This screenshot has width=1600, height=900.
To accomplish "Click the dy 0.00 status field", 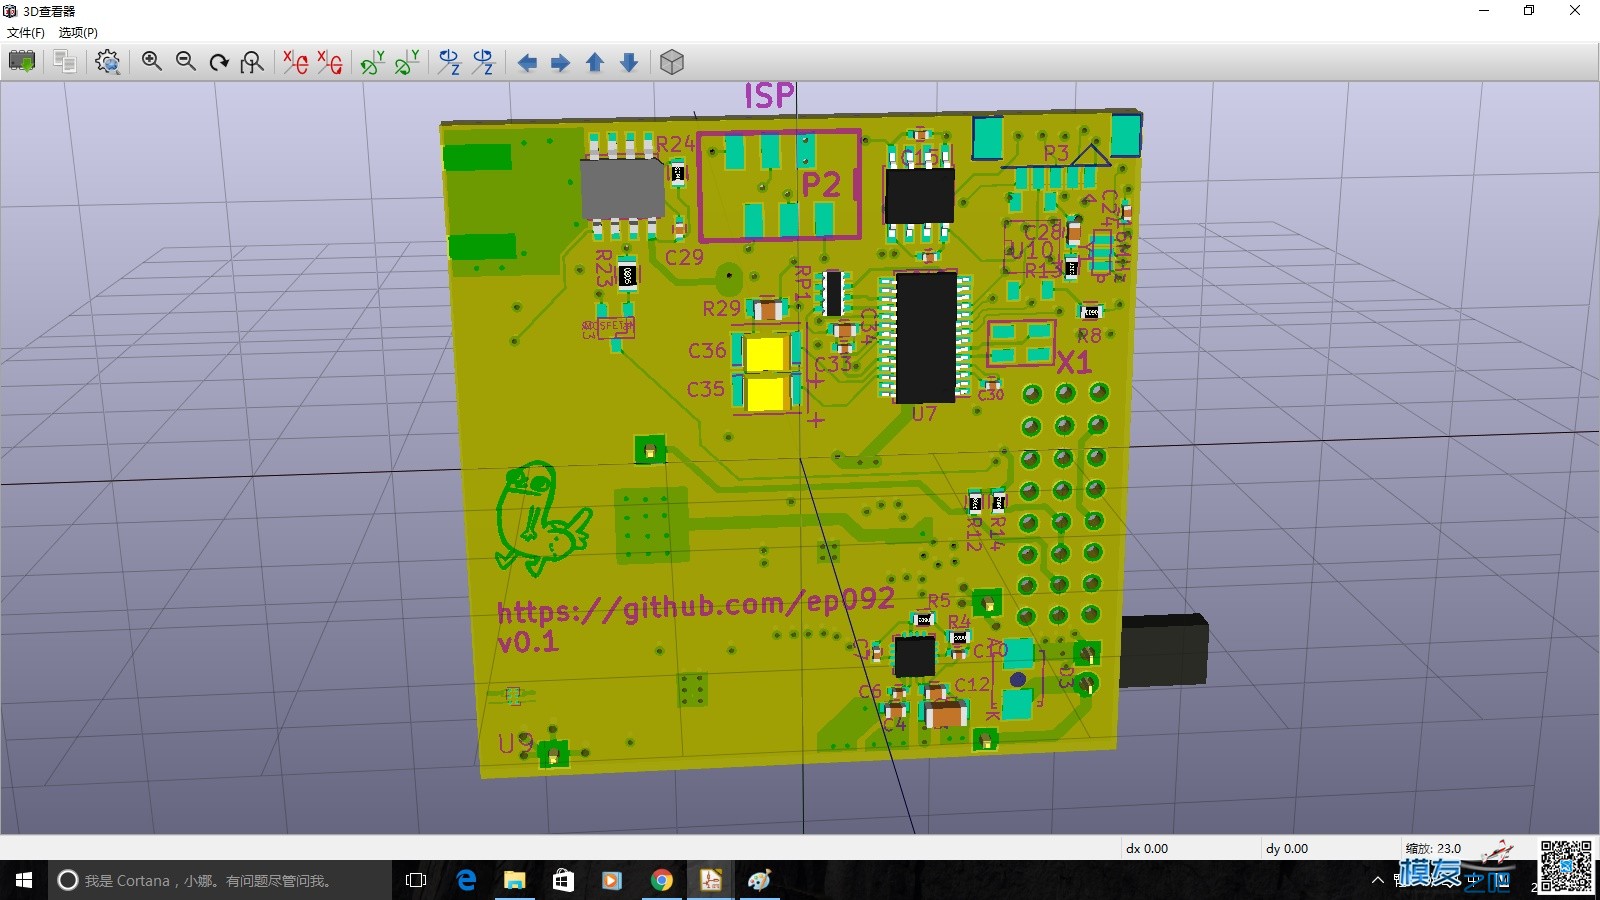I will click(1287, 848).
